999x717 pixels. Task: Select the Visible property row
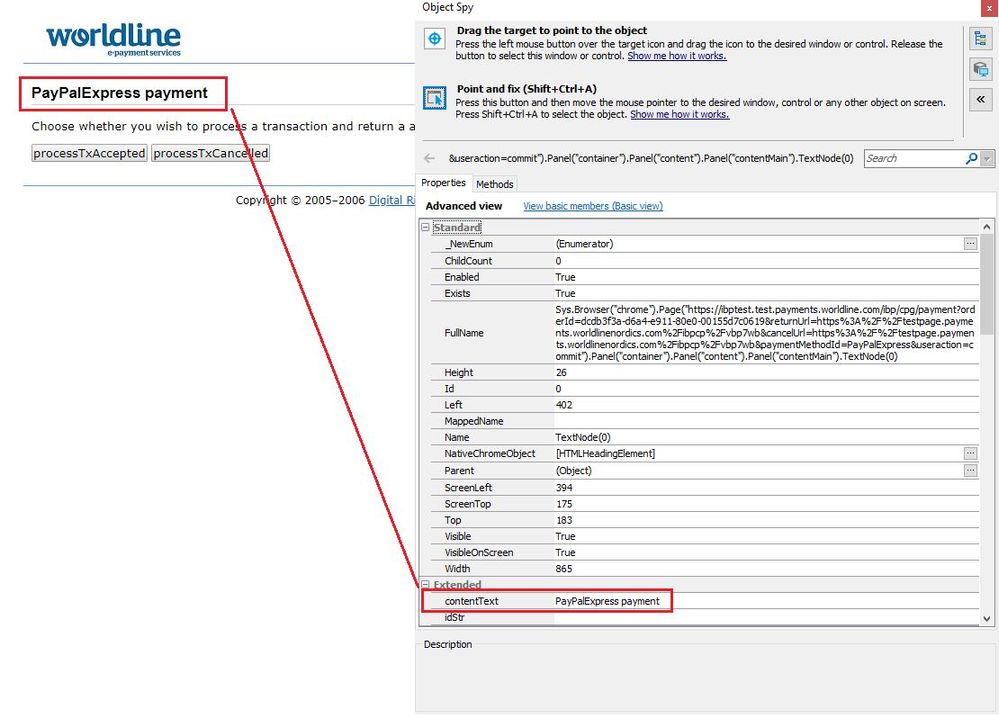(x=704, y=536)
